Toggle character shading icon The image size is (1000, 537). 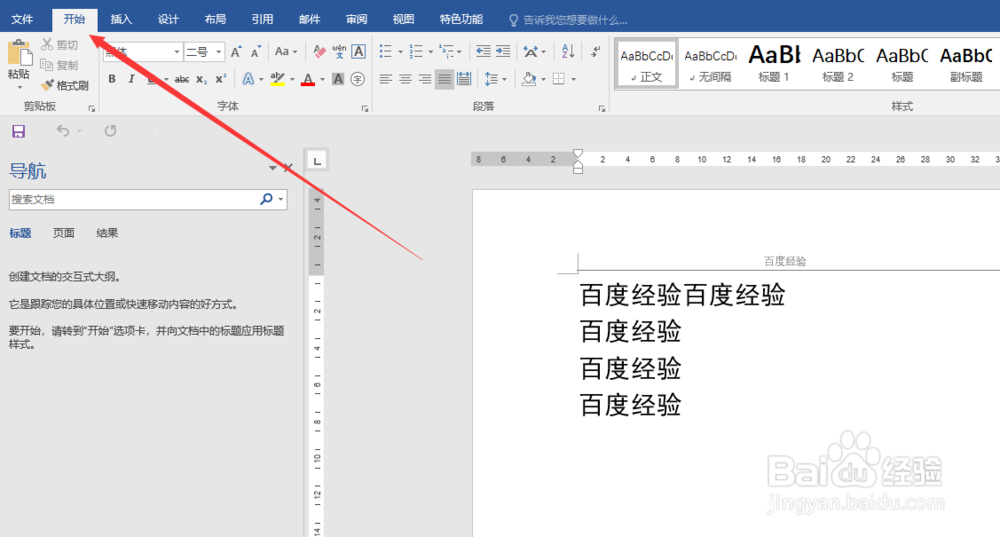tap(339, 79)
